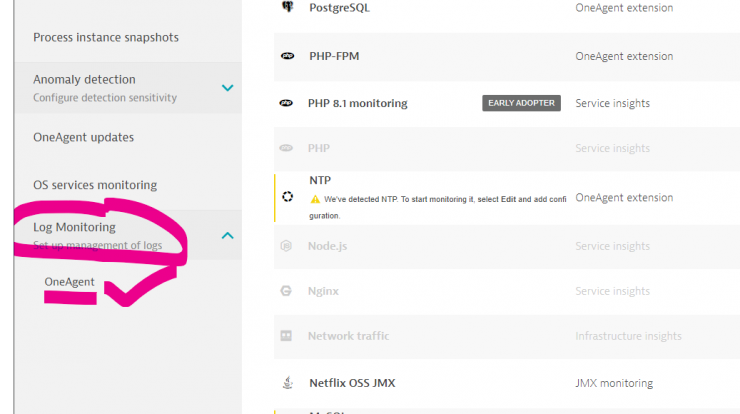Collapse the Log Monitoring chevron
740x414 pixels.
(x=227, y=235)
